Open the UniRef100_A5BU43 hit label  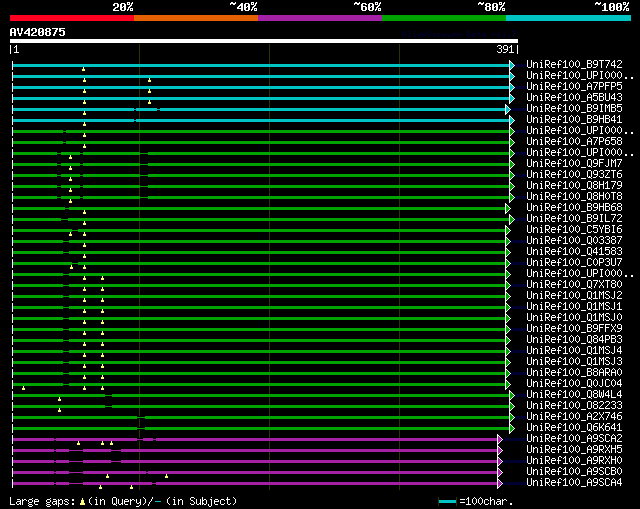(574, 98)
